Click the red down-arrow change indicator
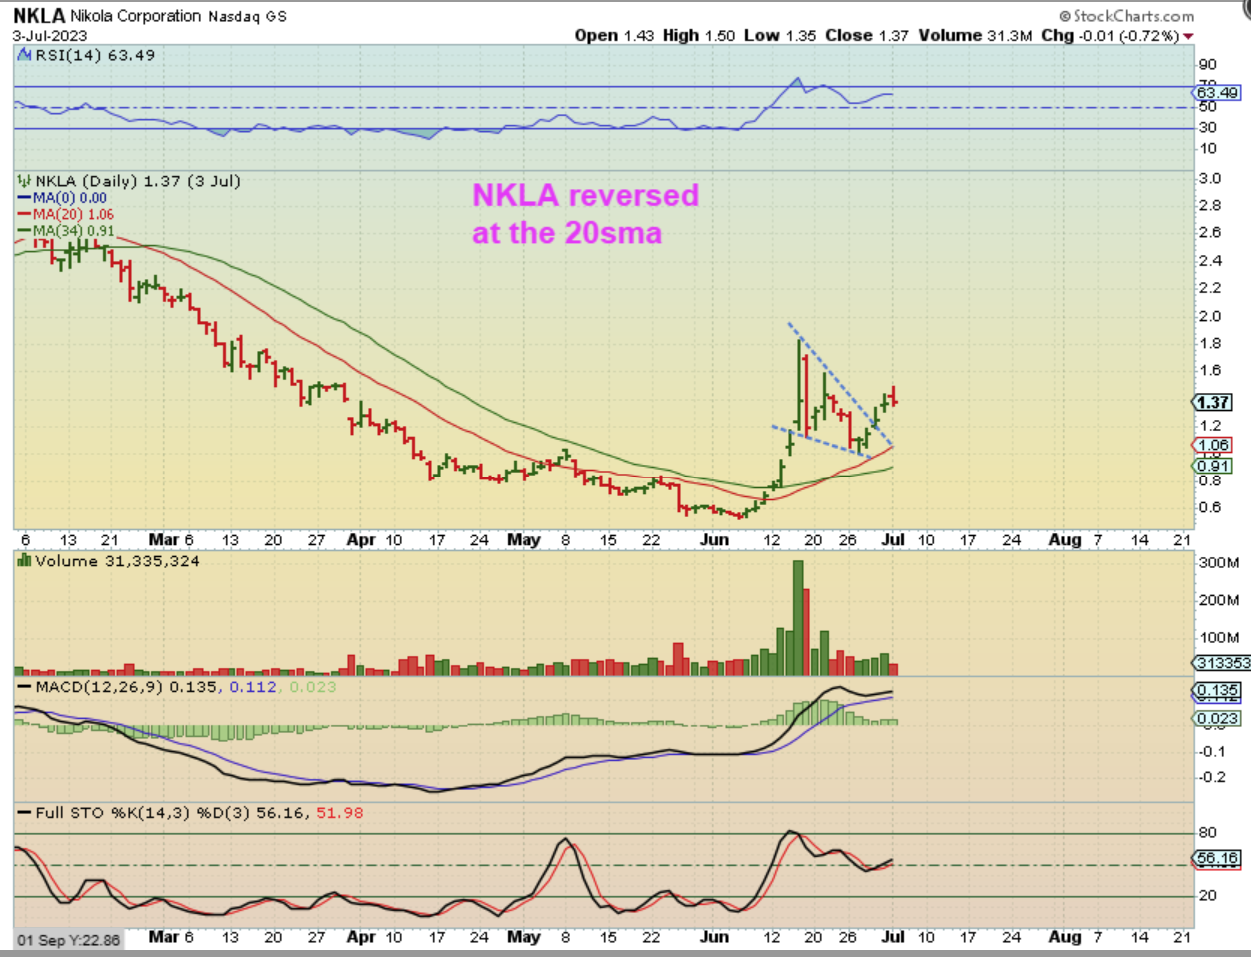The image size is (1251, 957). tap(1188, 36)
